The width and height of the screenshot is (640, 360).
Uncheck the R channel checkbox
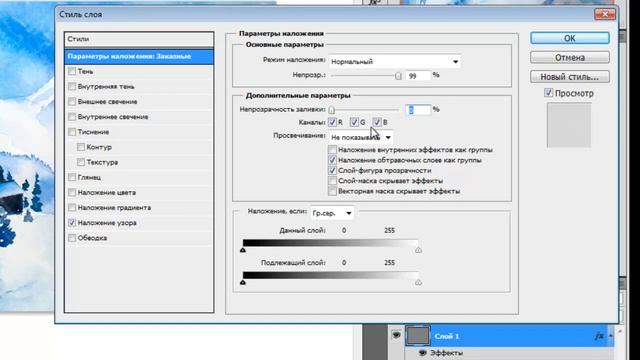(x=332, y=122)
